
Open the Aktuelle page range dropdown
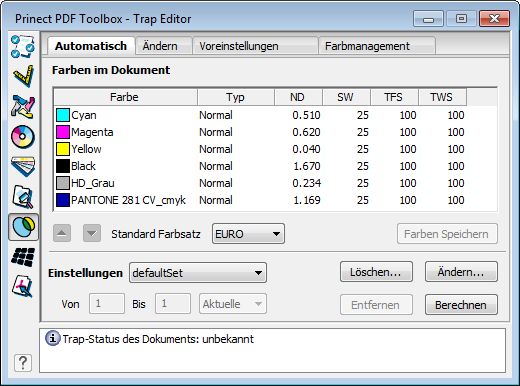(x=233, y=304)
